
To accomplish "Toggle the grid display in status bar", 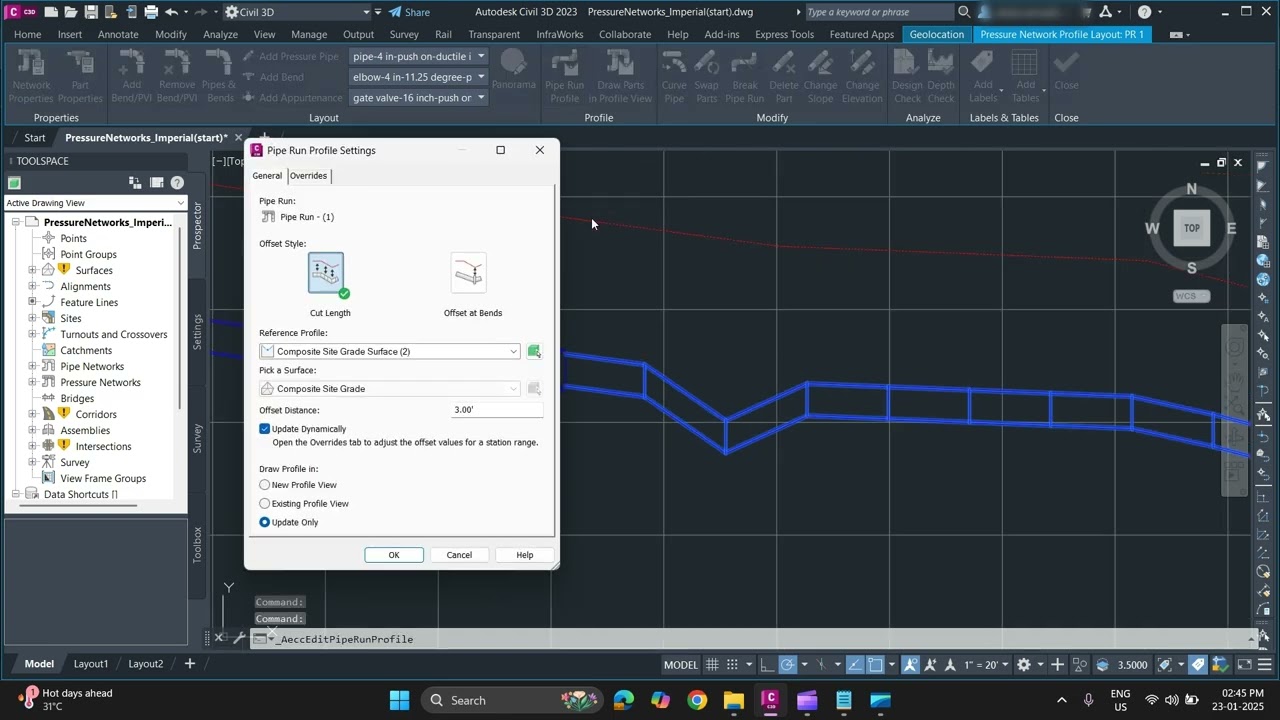I will click(712, 665).
